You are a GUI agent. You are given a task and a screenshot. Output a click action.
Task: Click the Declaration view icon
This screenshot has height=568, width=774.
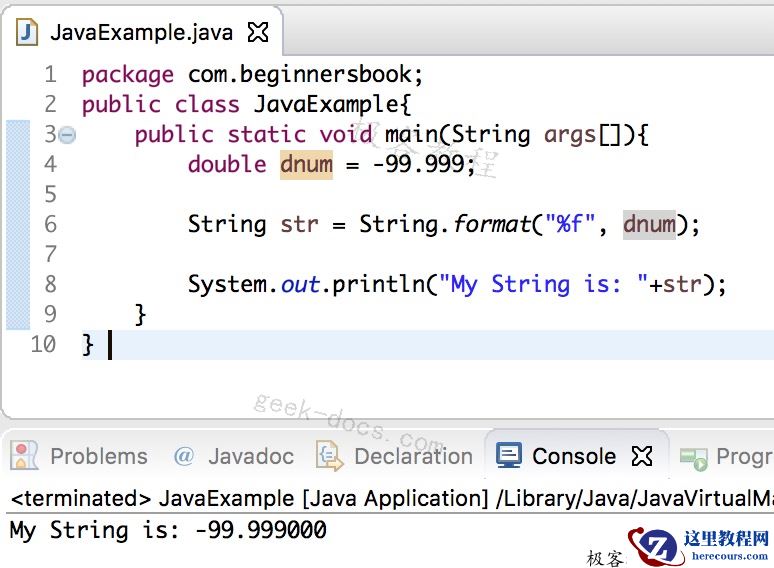tap(329, 455)
